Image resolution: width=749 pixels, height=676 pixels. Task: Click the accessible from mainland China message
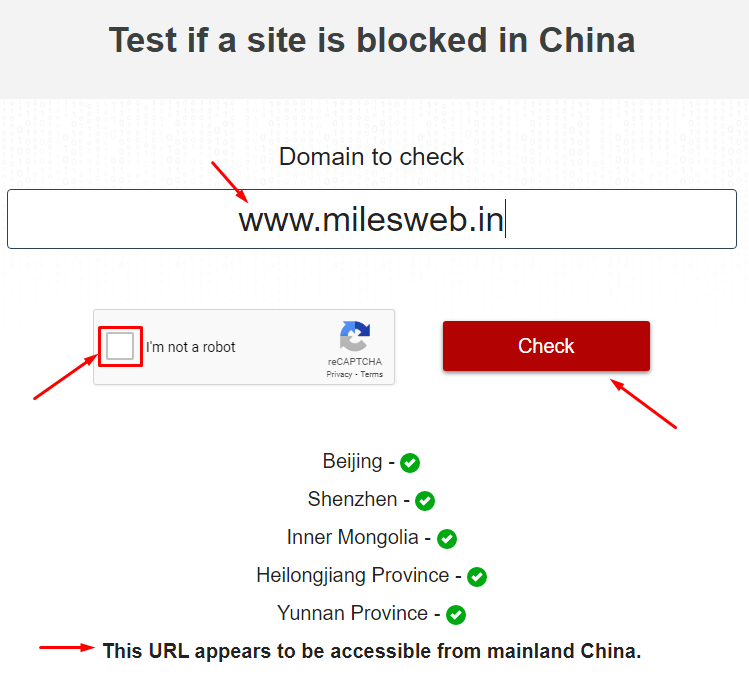click(x=372, y=651)
